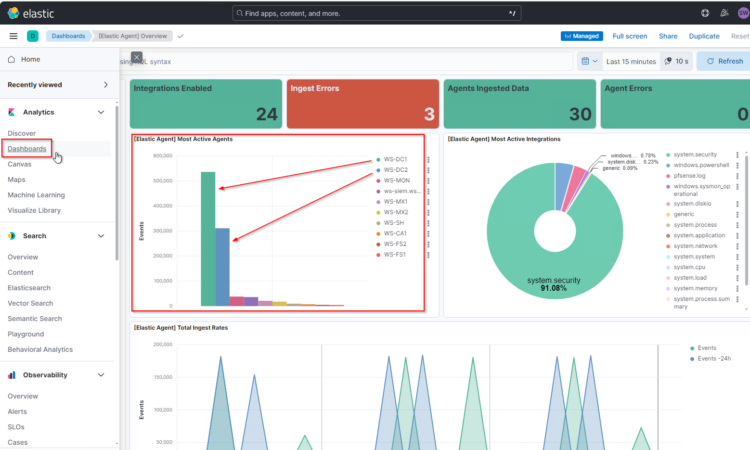Open the user profile avatar
The image size is (750, 450).
point(743,13)
